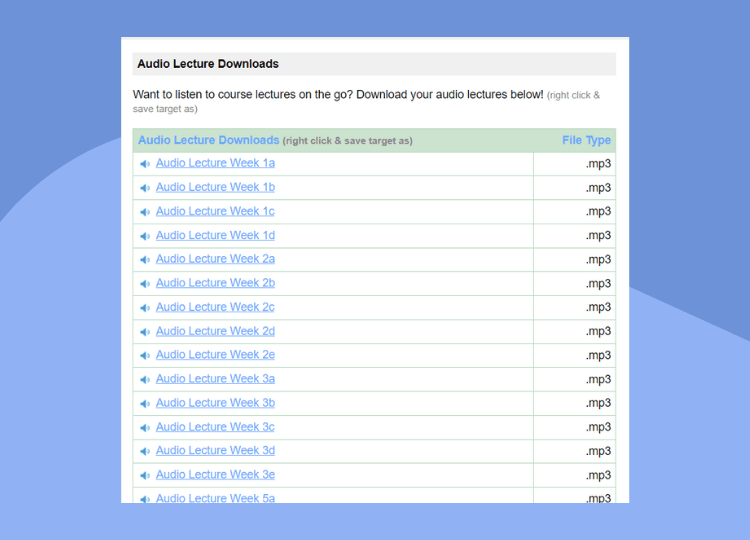Click the .mp3 cell for Week 2a

pyautogui.click(x=574, y=259)
